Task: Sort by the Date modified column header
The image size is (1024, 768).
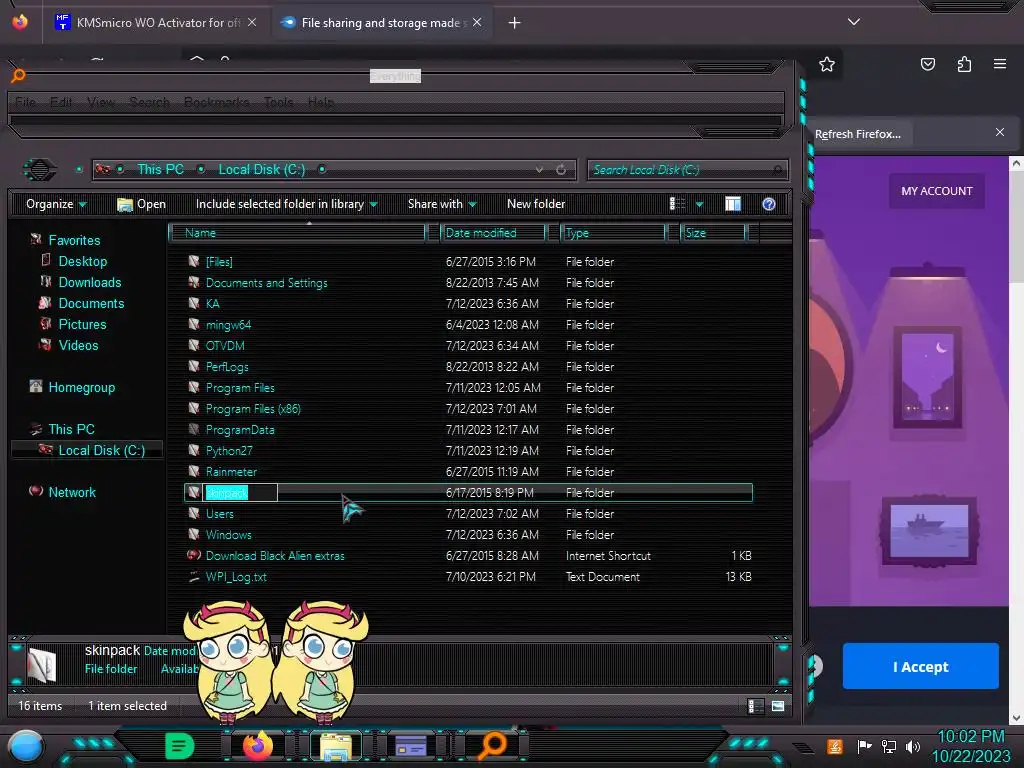Action: click(493, 232)
